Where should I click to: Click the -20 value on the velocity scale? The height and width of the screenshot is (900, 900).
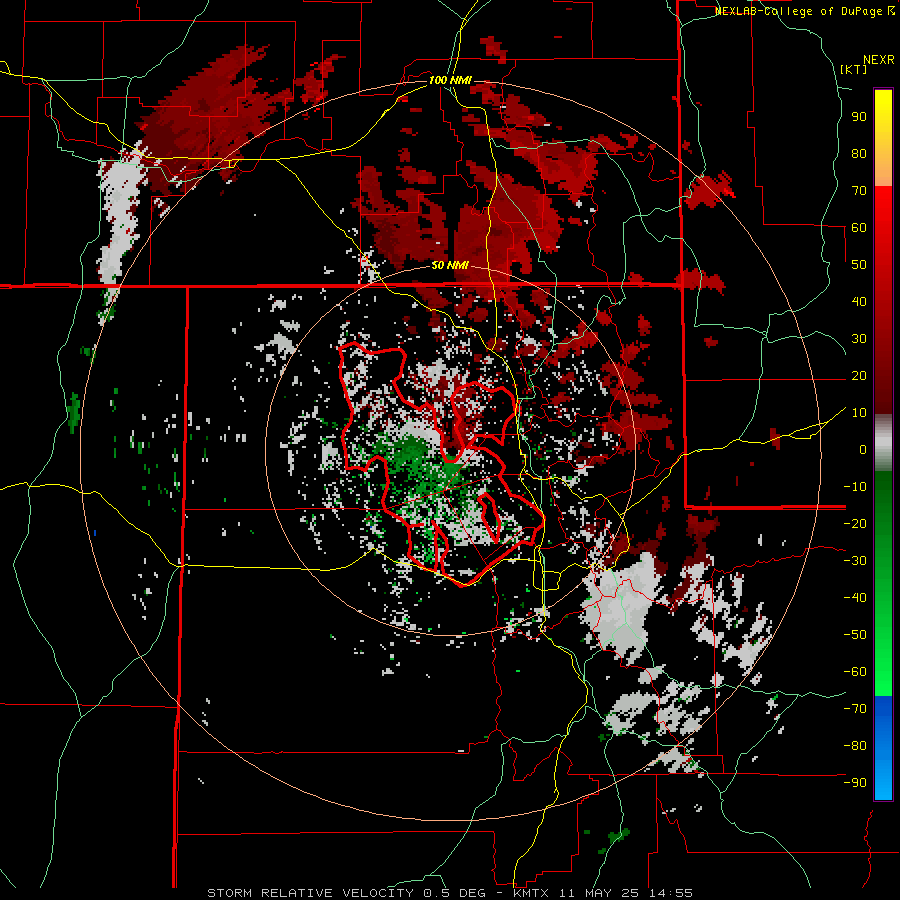(x=855, y=523)
